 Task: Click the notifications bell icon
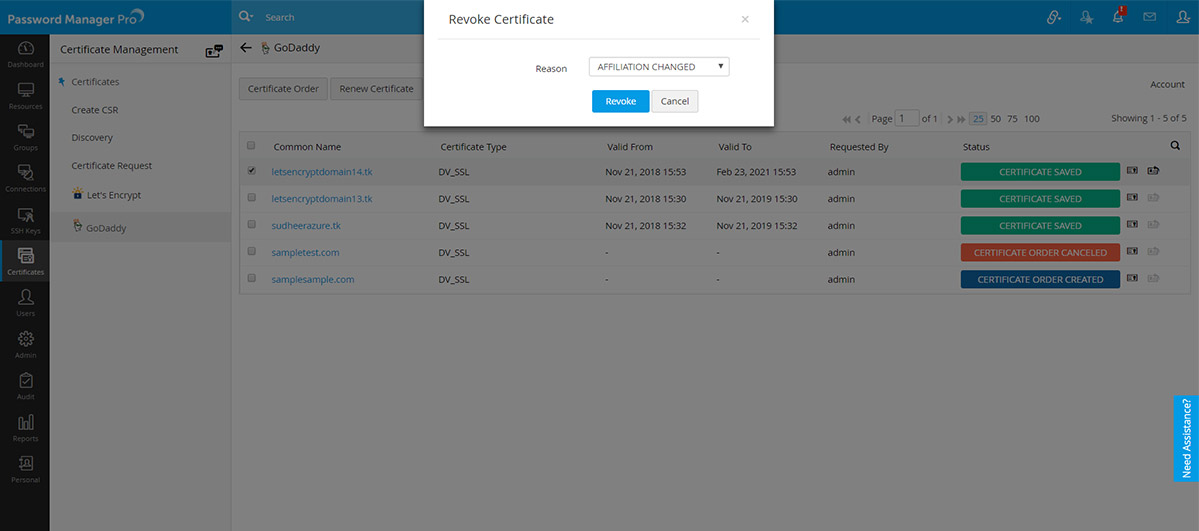[1117, 17]
